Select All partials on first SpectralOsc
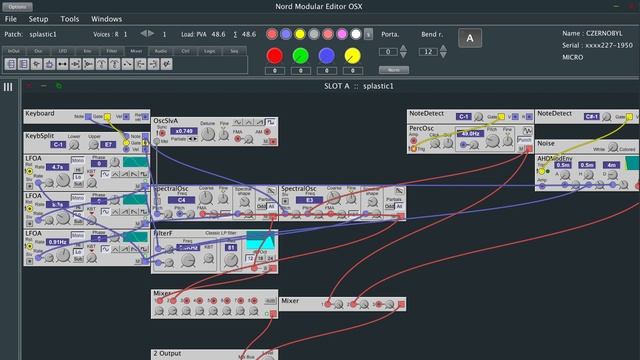The image size is (640, 360). [x=271, y=207]
